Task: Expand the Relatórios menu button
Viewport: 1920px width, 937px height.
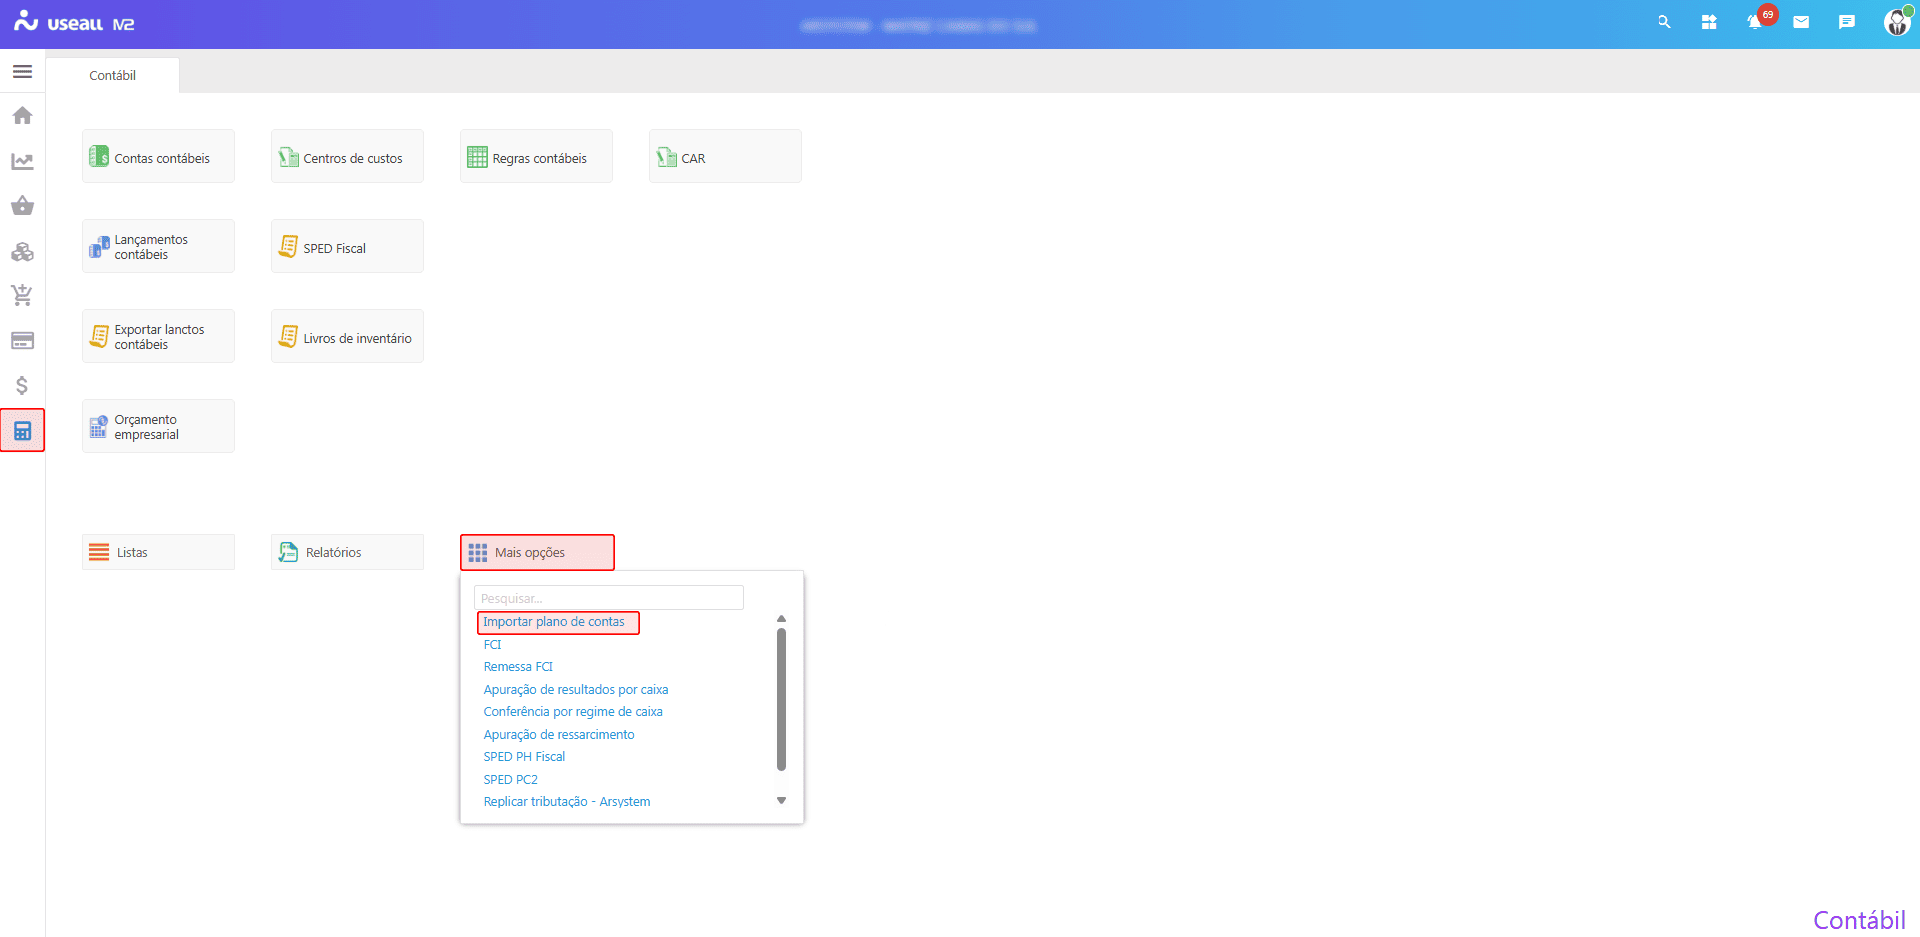Action: click(x=347, y=553)
